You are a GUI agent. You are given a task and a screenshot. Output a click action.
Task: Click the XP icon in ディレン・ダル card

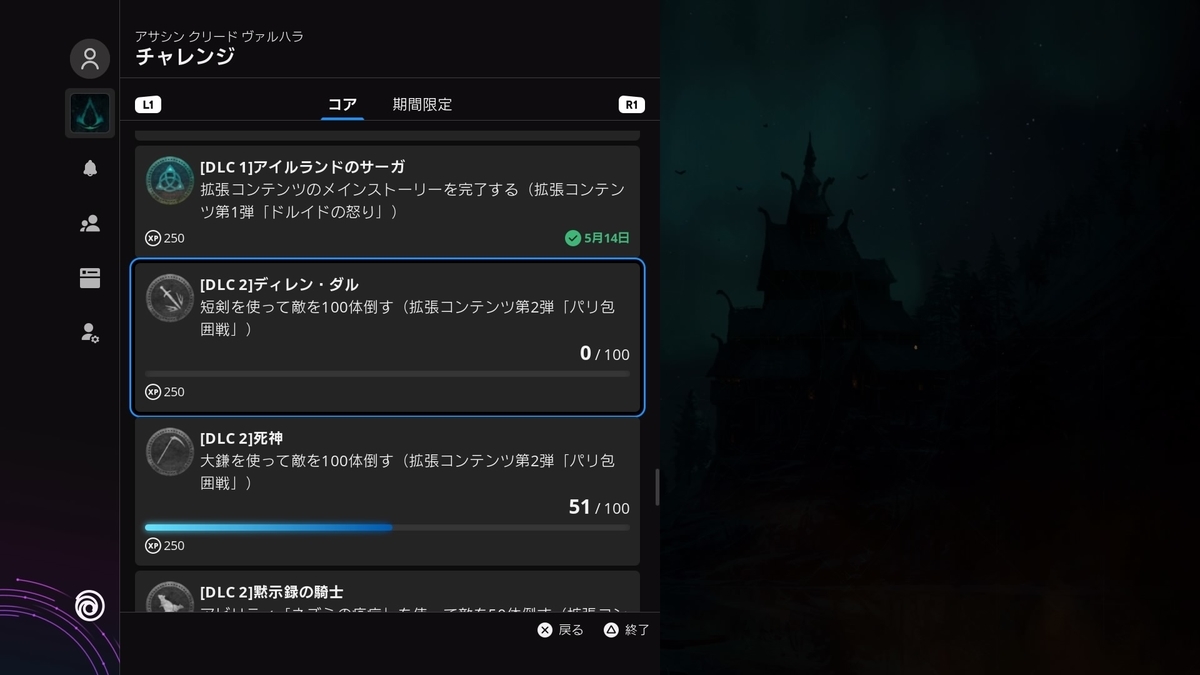pos(153,392)
